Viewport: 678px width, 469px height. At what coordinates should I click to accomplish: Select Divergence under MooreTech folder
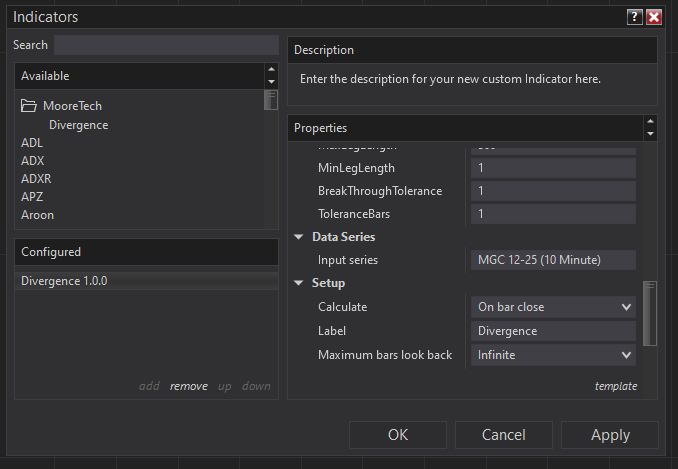tap(78, 125)
